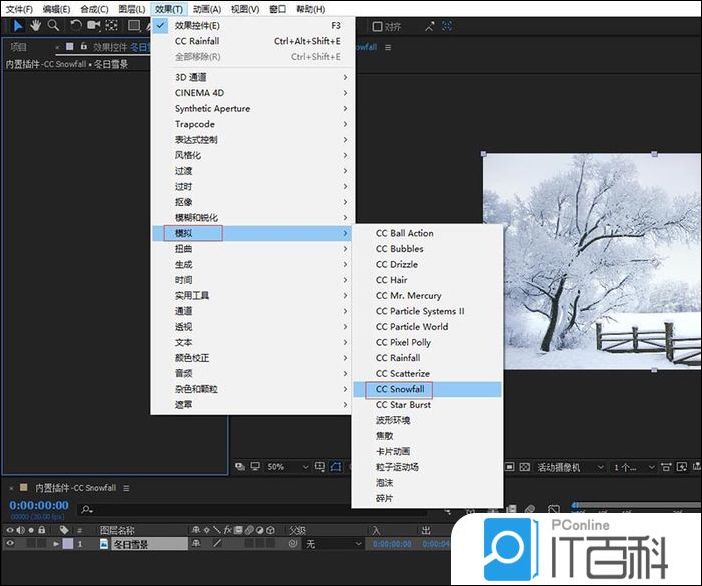Click the timeline search magnifier icon
Image resolution: width=702 pixels, height=586 pixels.
coord(86,509)
